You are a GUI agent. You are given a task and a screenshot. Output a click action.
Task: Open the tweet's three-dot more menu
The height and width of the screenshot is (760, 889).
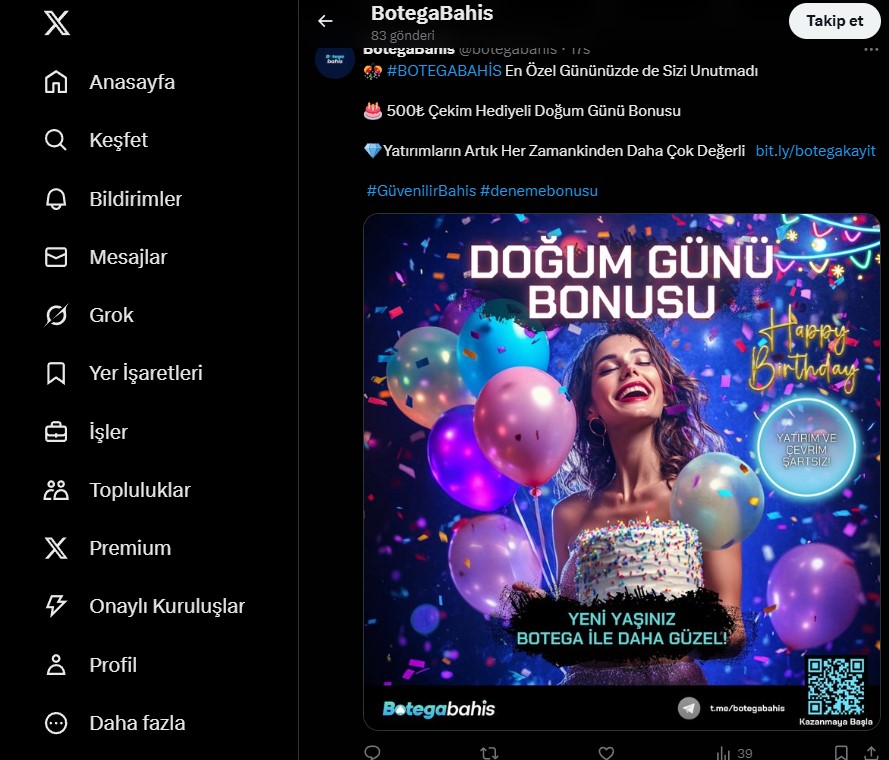click(x=871, y=50)
